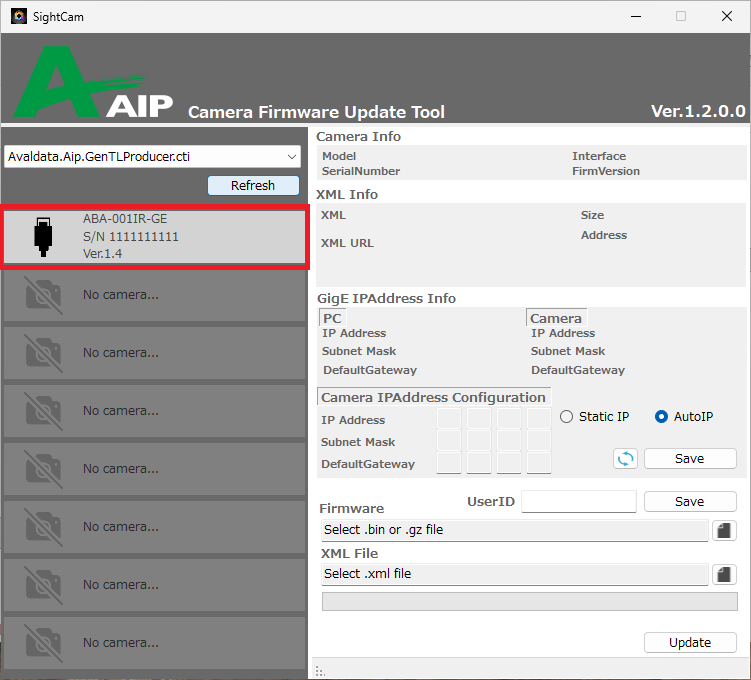Click the Camera Info heading

[x=358, y=136]
